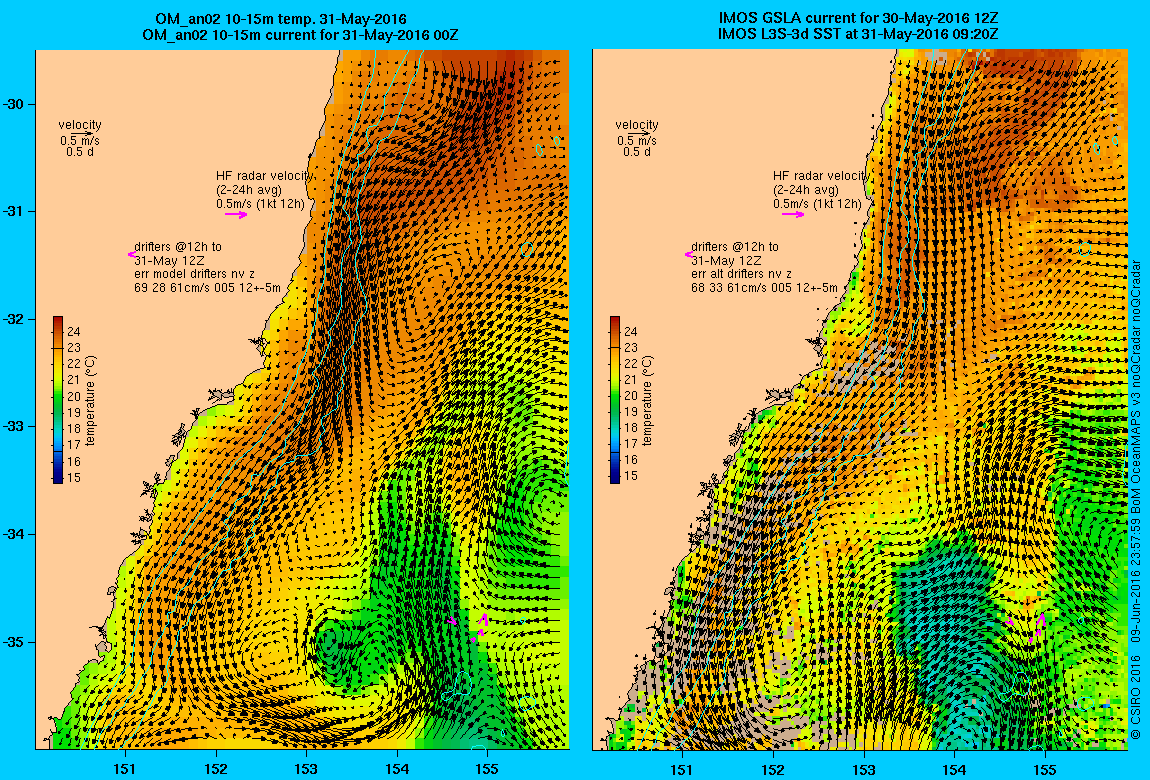Click longitude 152 label under right map
1150x780 pixels.
click(773, 769)
